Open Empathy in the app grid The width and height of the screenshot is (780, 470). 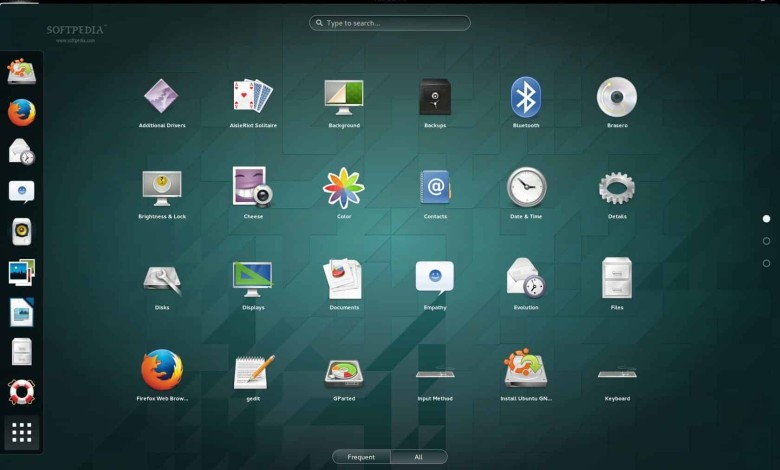[435, 278]
